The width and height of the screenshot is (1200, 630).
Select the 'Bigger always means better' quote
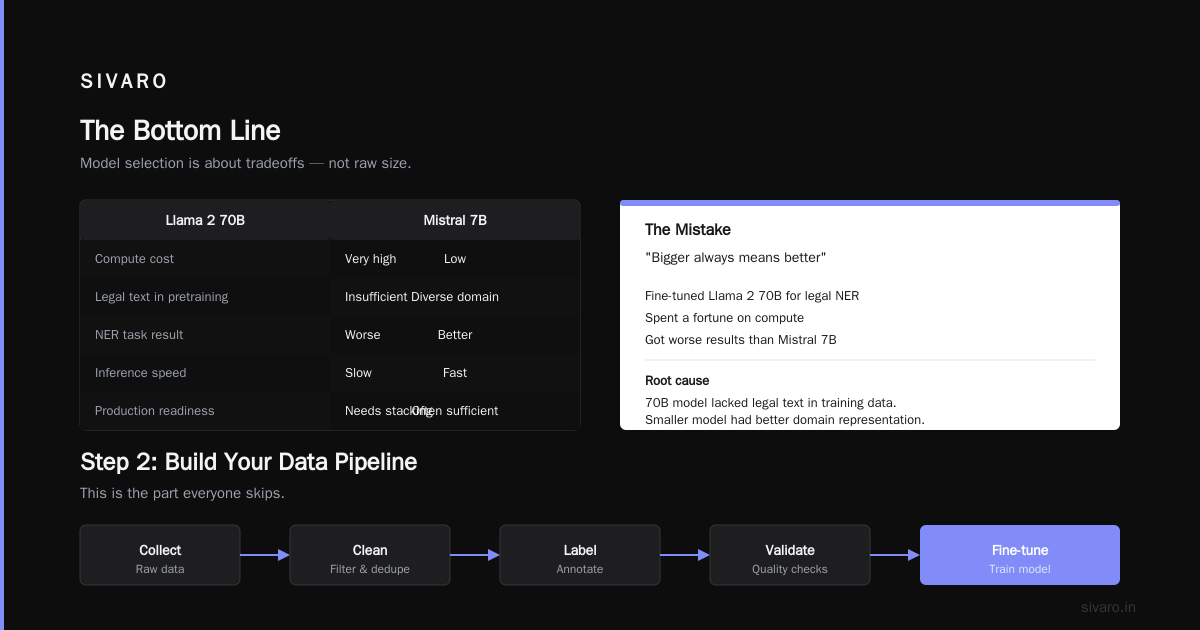(736, 258)
